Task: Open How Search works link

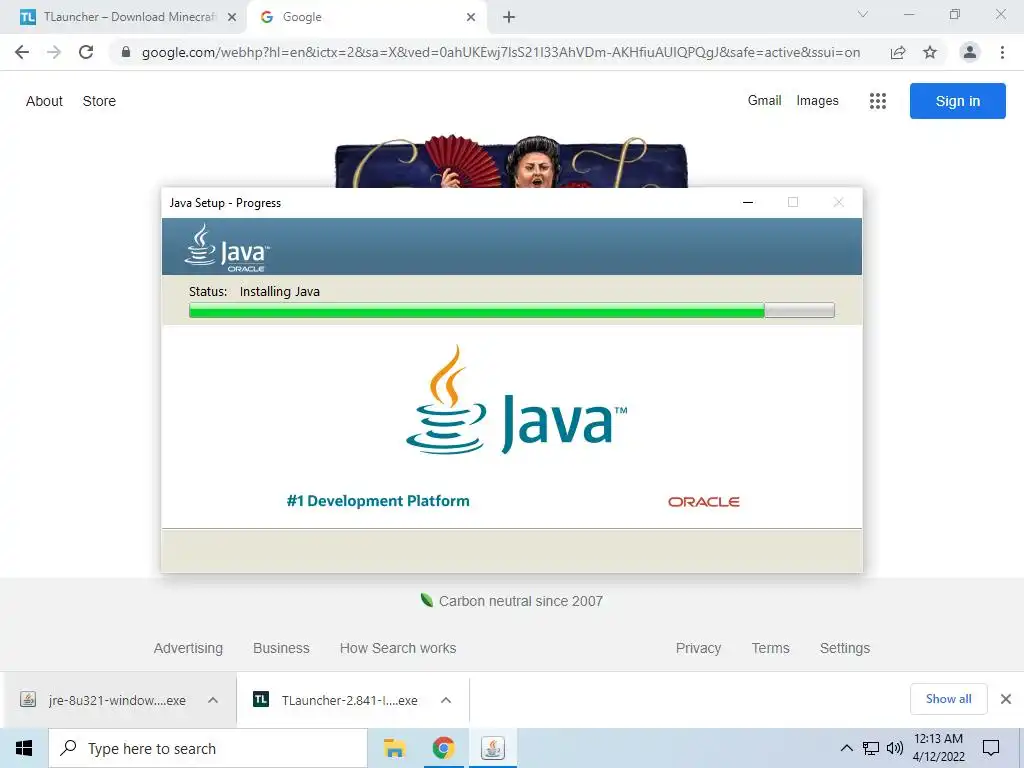Action: click(398, 648)
